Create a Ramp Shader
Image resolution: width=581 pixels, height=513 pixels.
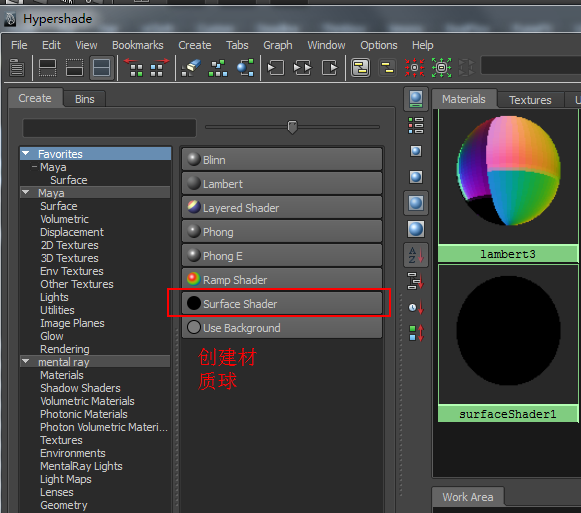(x=282, y=279)
